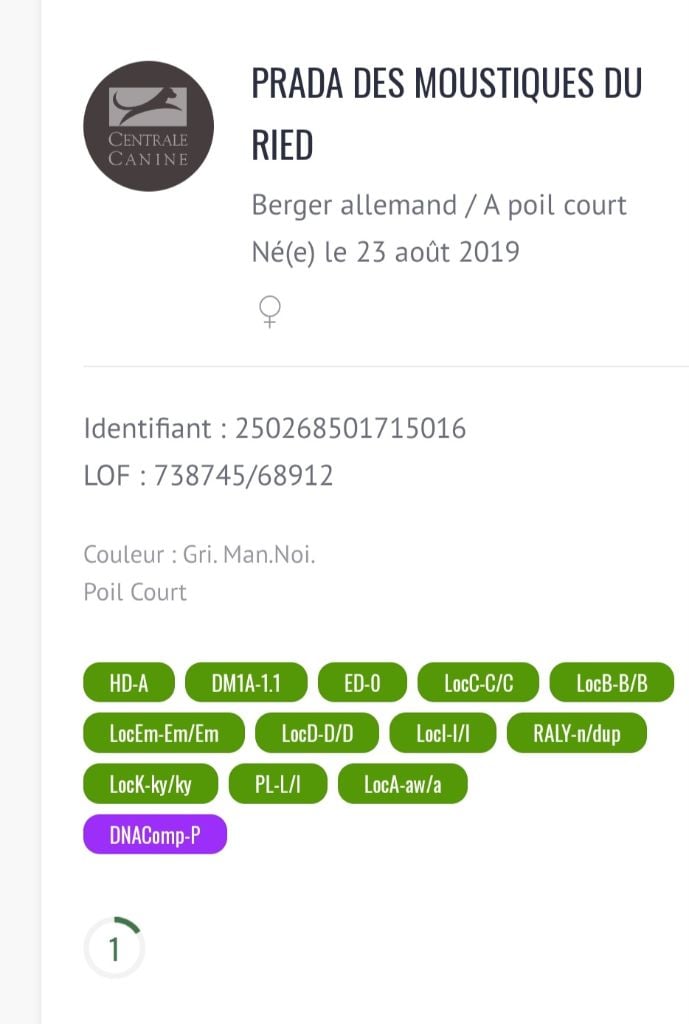This screenshot has height=1024, width=689.
Task: Click the RALY-n/dup badge
Action: point(577,734)
